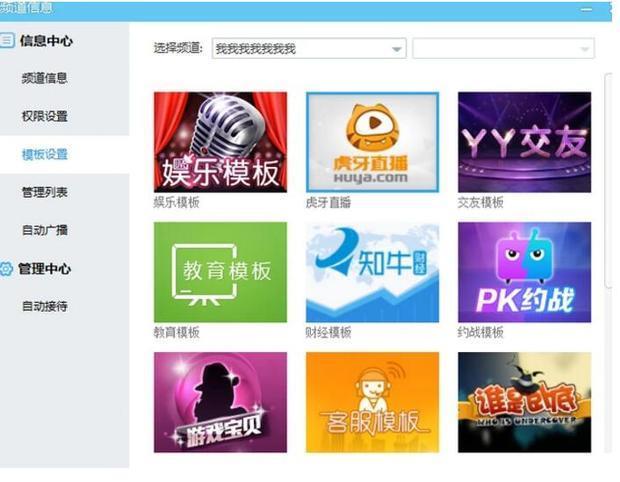
Task: Minimize the window using the title bar button
Action: click(586, 9)
